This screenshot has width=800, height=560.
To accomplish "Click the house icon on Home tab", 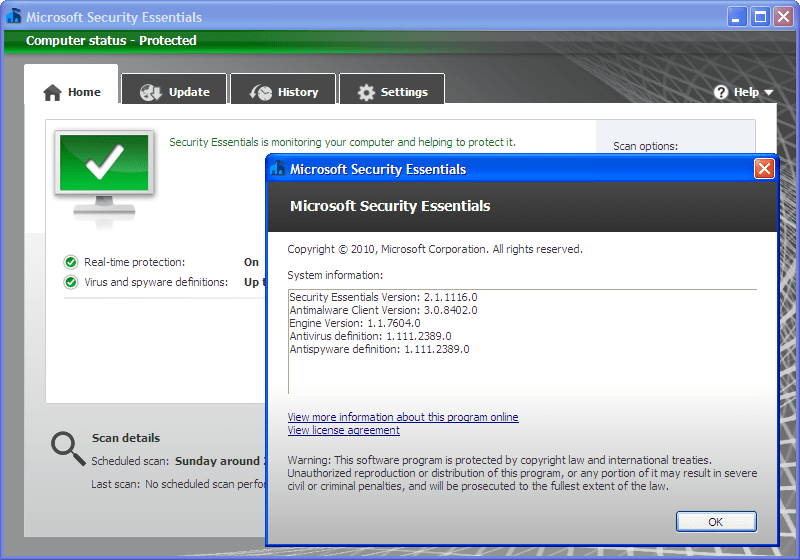I will [53, 92].
